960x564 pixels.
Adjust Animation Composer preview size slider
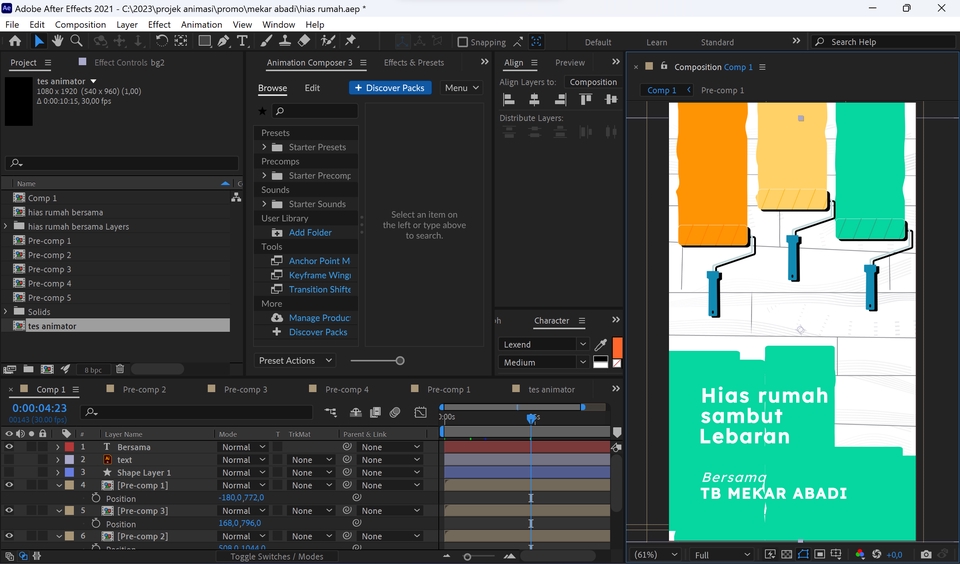pyautogui.click(x=400, y=361)
